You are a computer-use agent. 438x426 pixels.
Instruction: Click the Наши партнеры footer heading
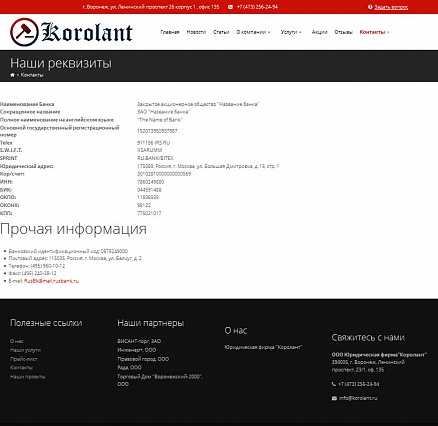151,323
